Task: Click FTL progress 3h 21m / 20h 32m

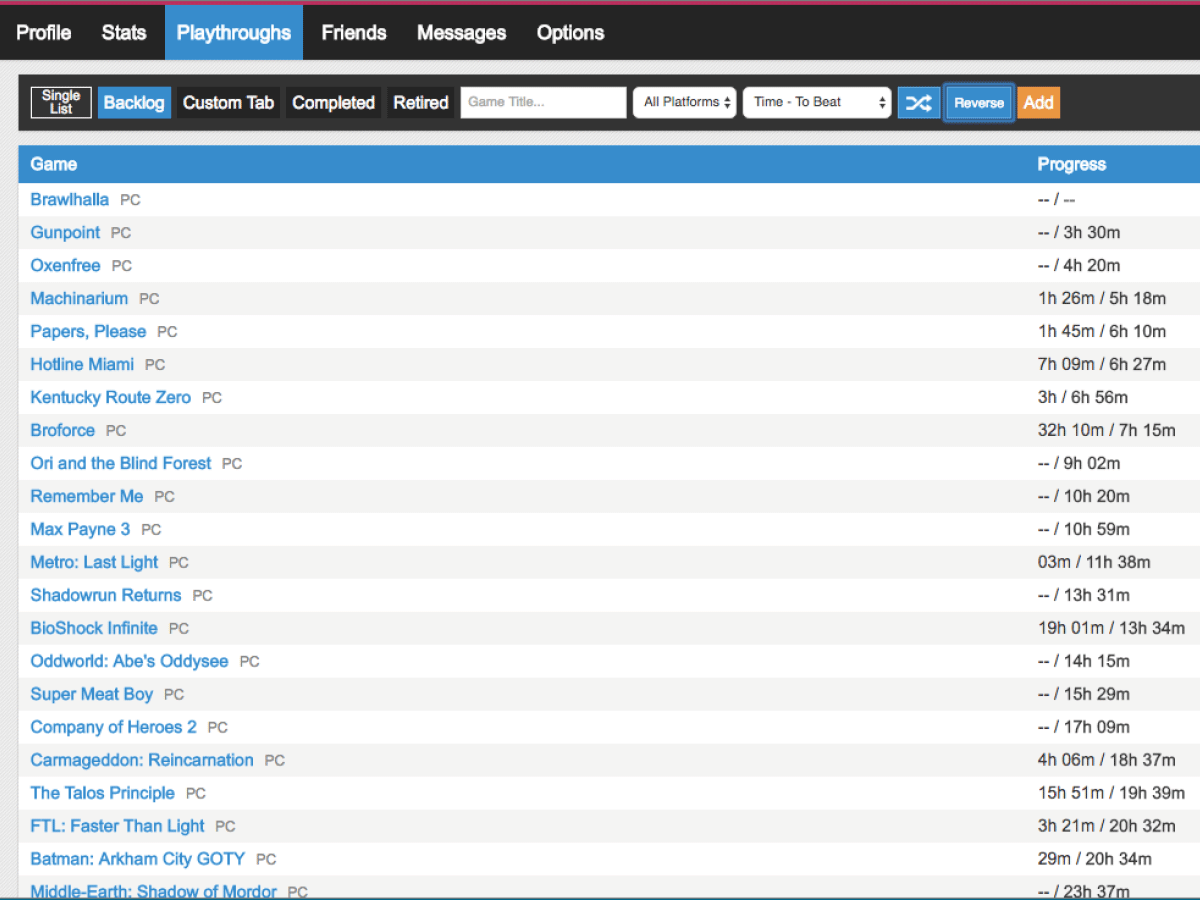Action: (1107, 826)
